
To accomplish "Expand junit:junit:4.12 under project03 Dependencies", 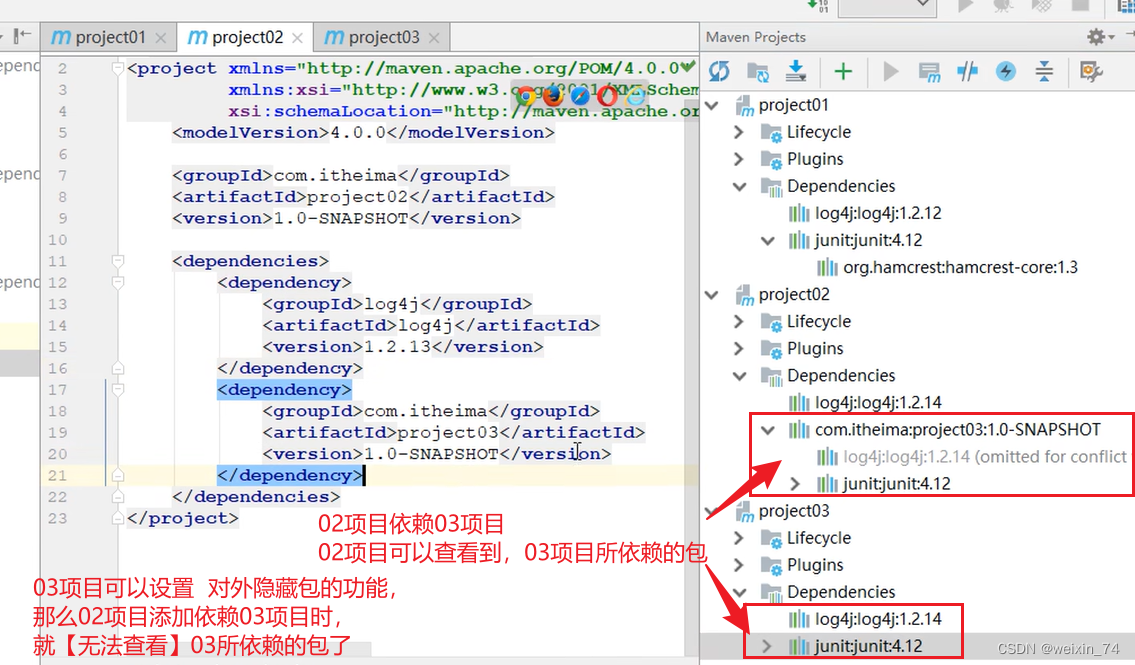I will 767,646.
